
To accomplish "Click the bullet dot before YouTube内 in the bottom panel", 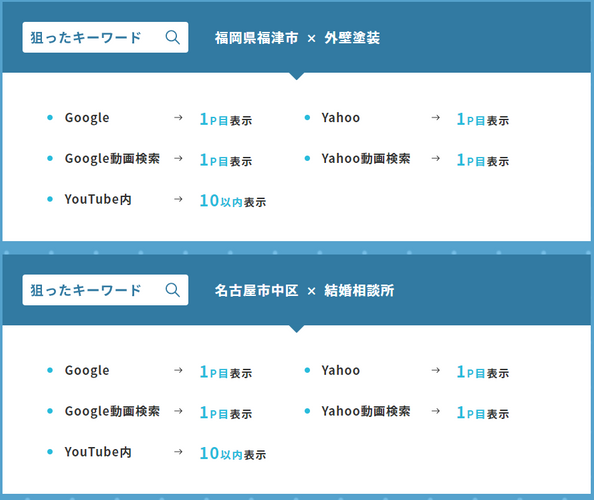I will [x=50, y=452].
